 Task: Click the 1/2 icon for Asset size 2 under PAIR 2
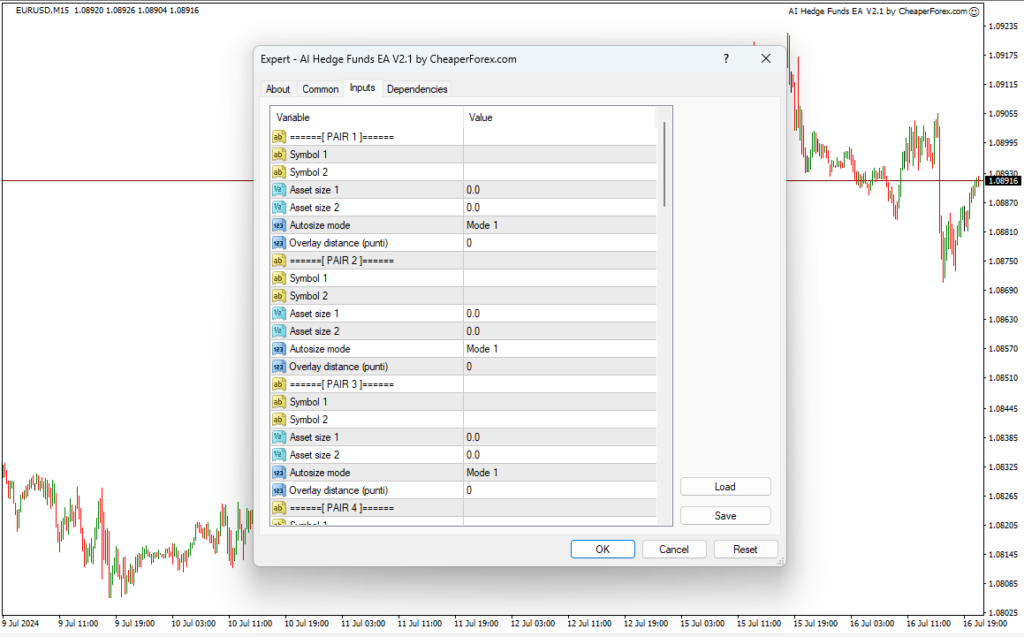pos(278,331)
